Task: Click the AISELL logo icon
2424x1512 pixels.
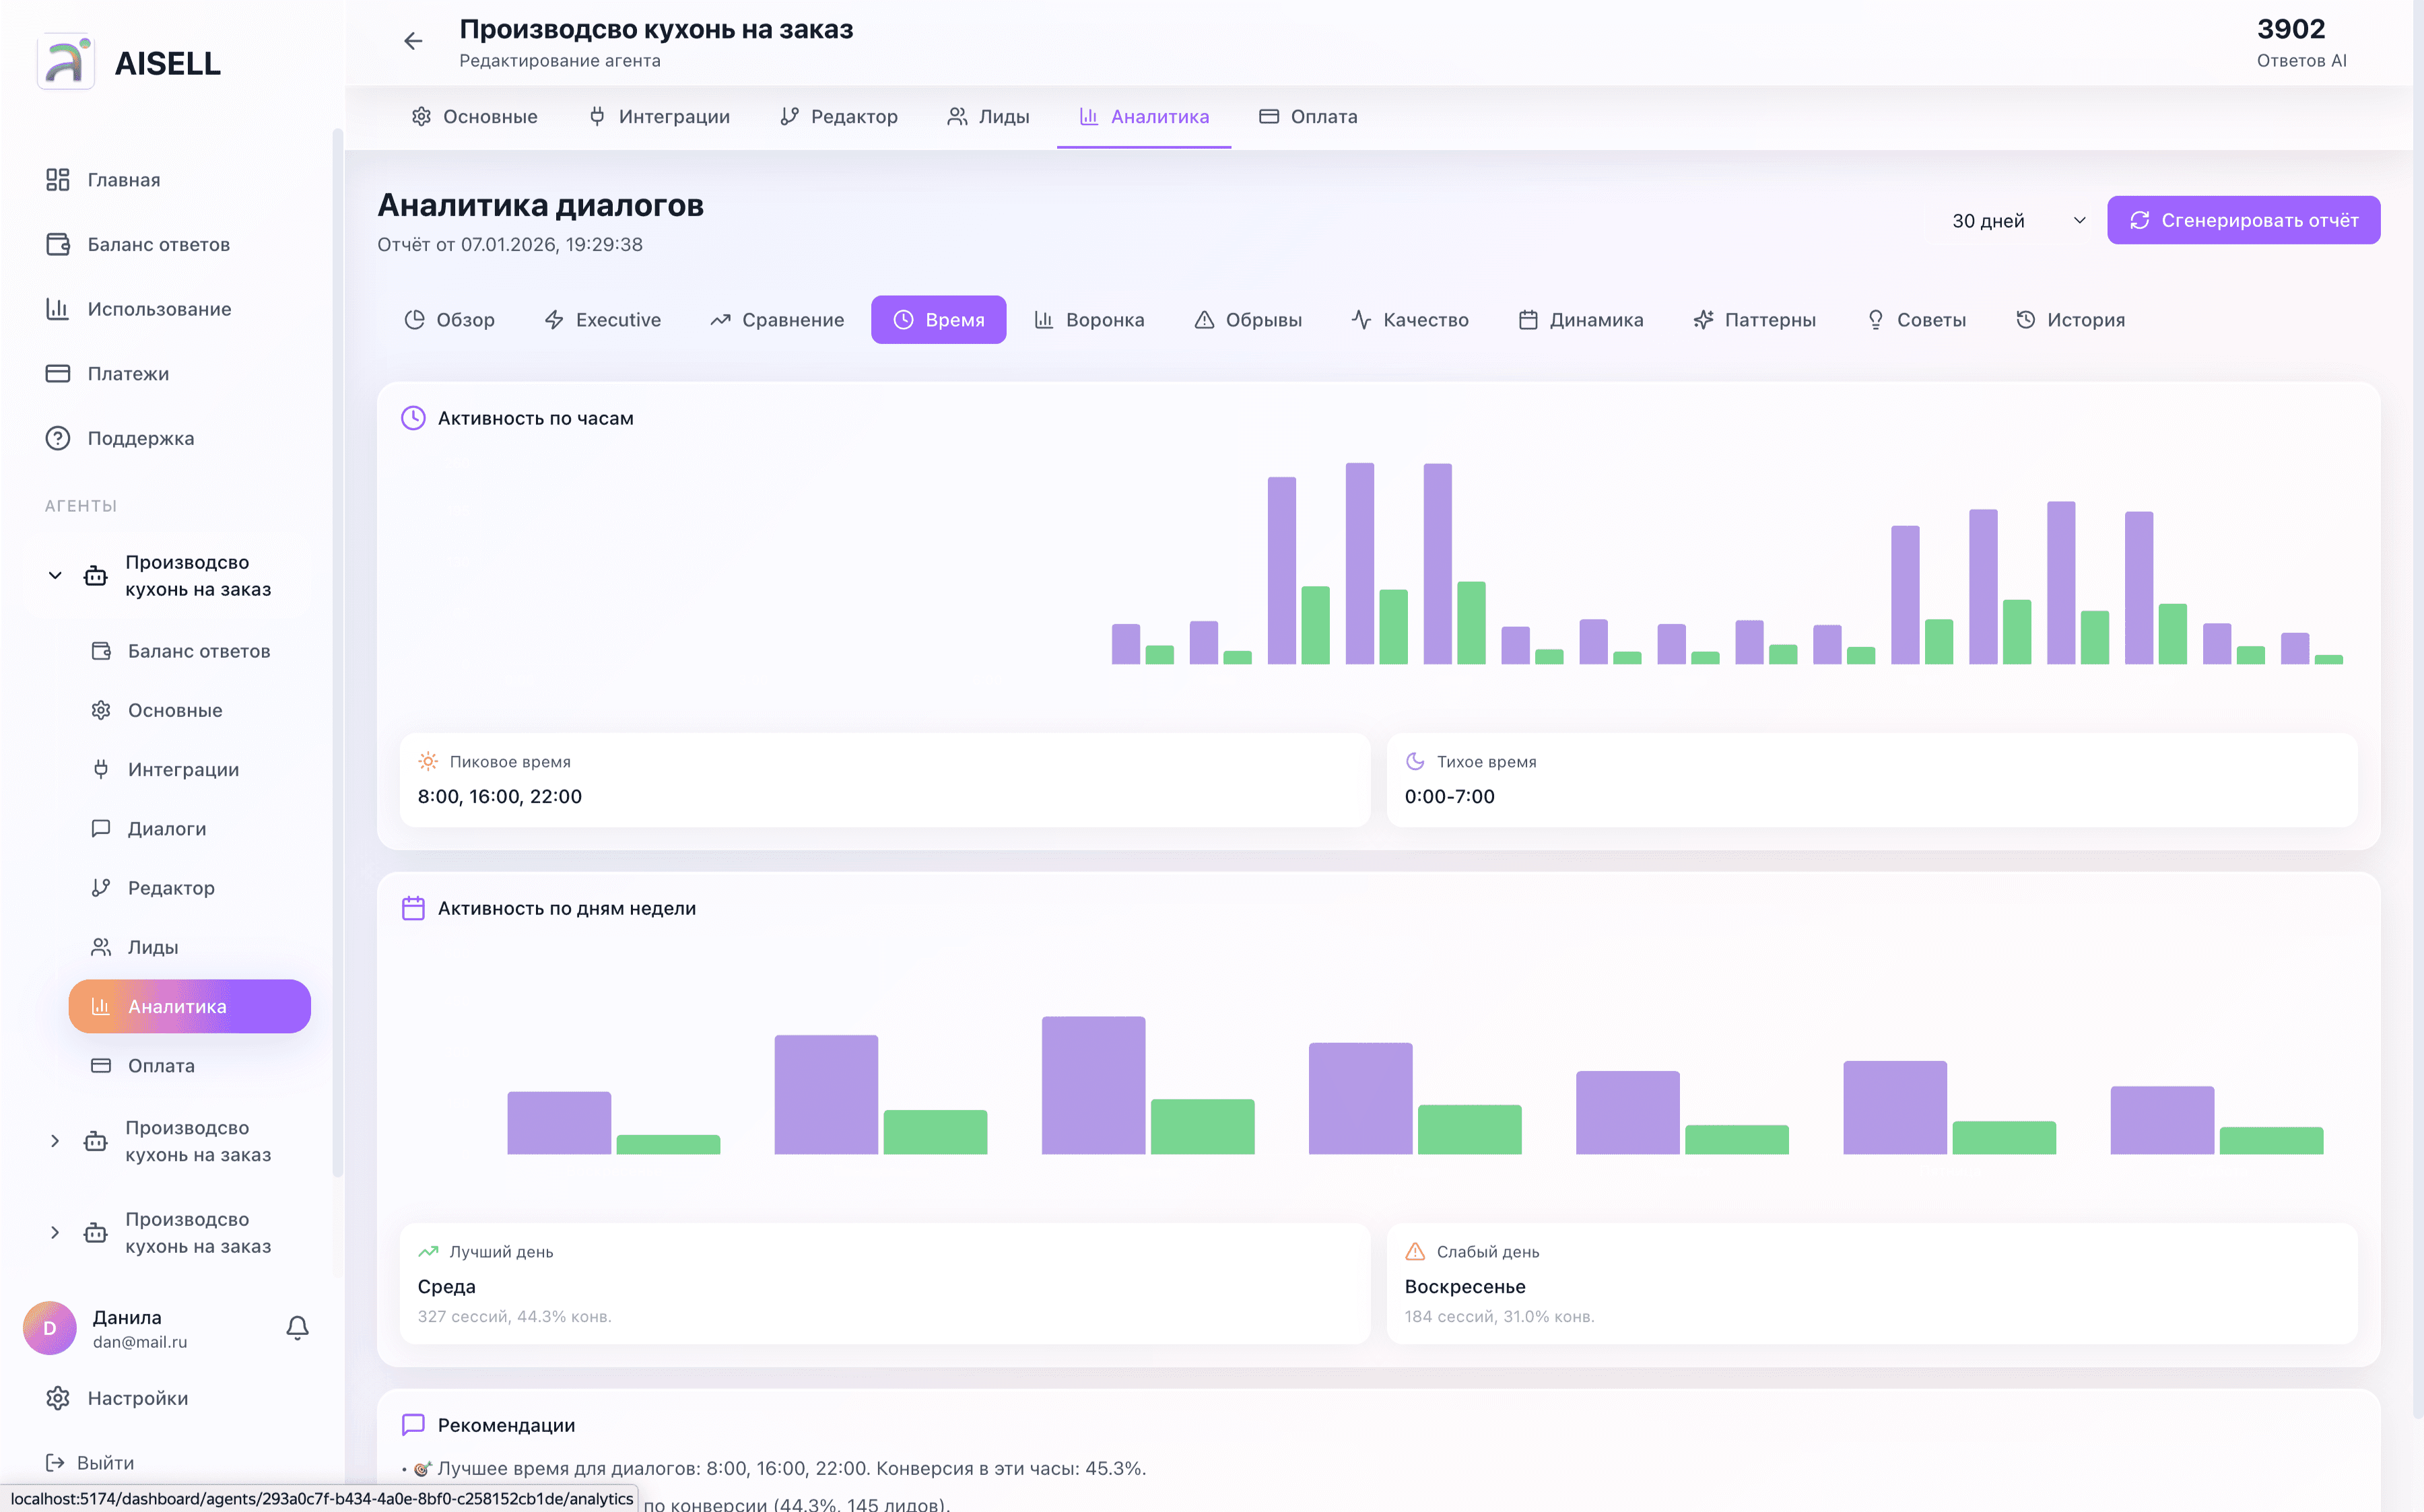Action: [x=66, y=62]
